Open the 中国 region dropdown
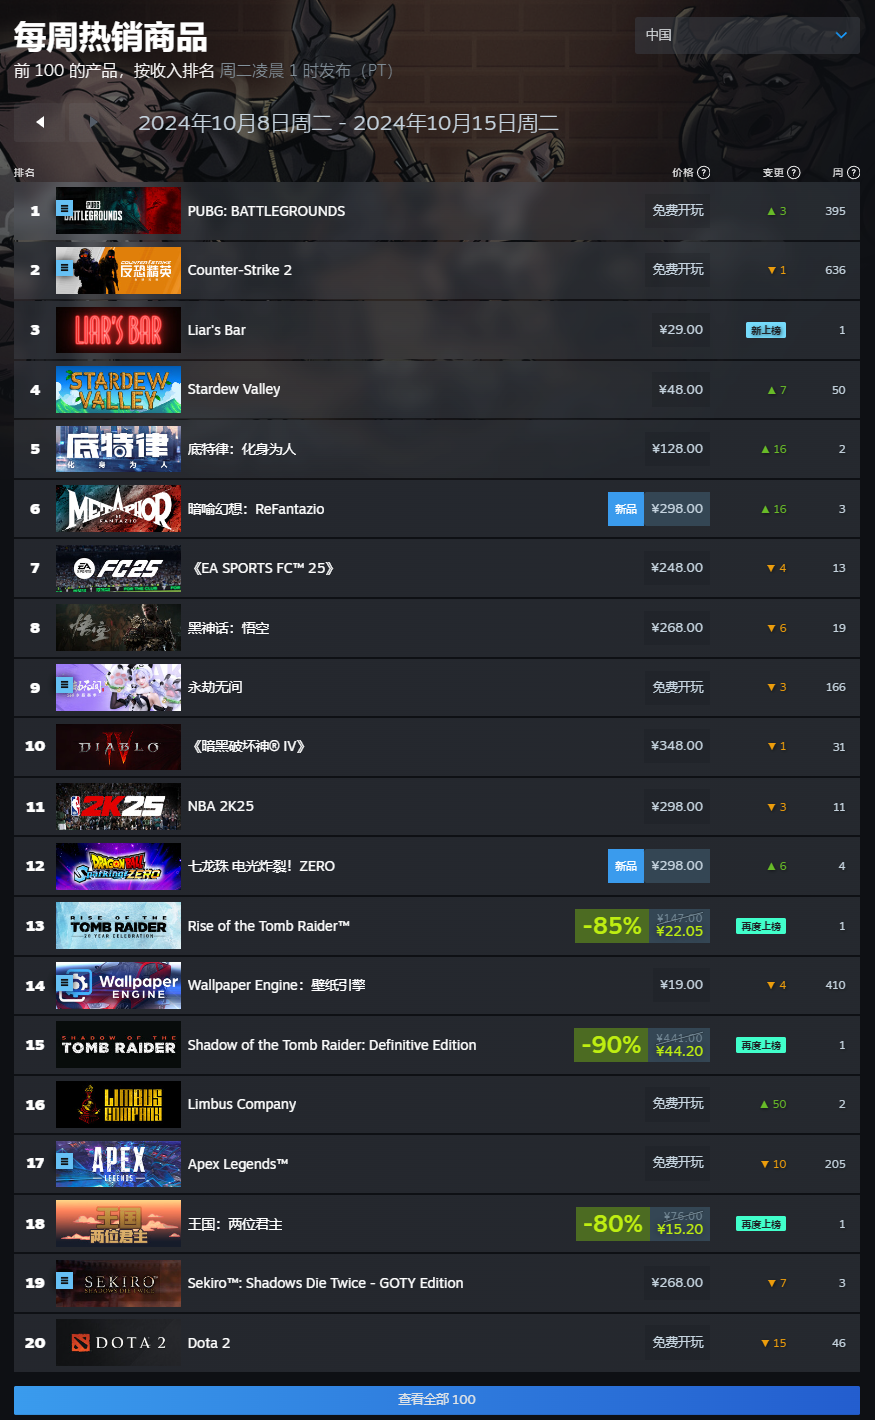Screen dimensions: 875x1420 747,35
